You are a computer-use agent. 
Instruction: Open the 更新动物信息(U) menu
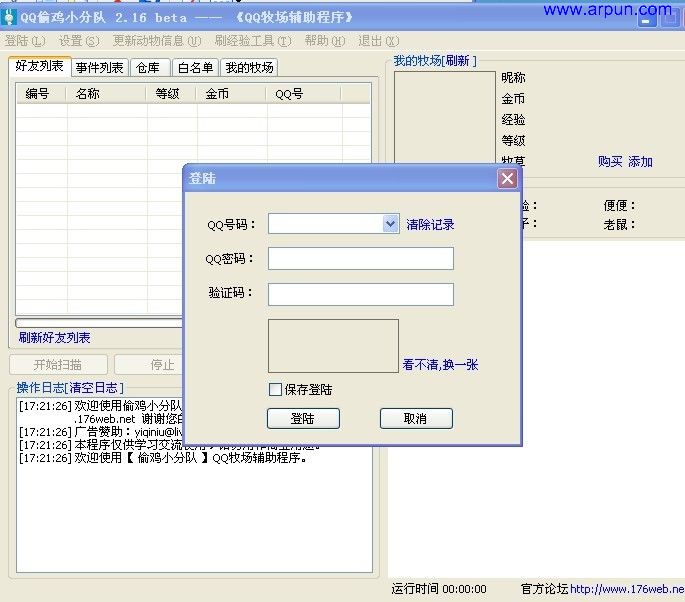click(x=157, y=41)
